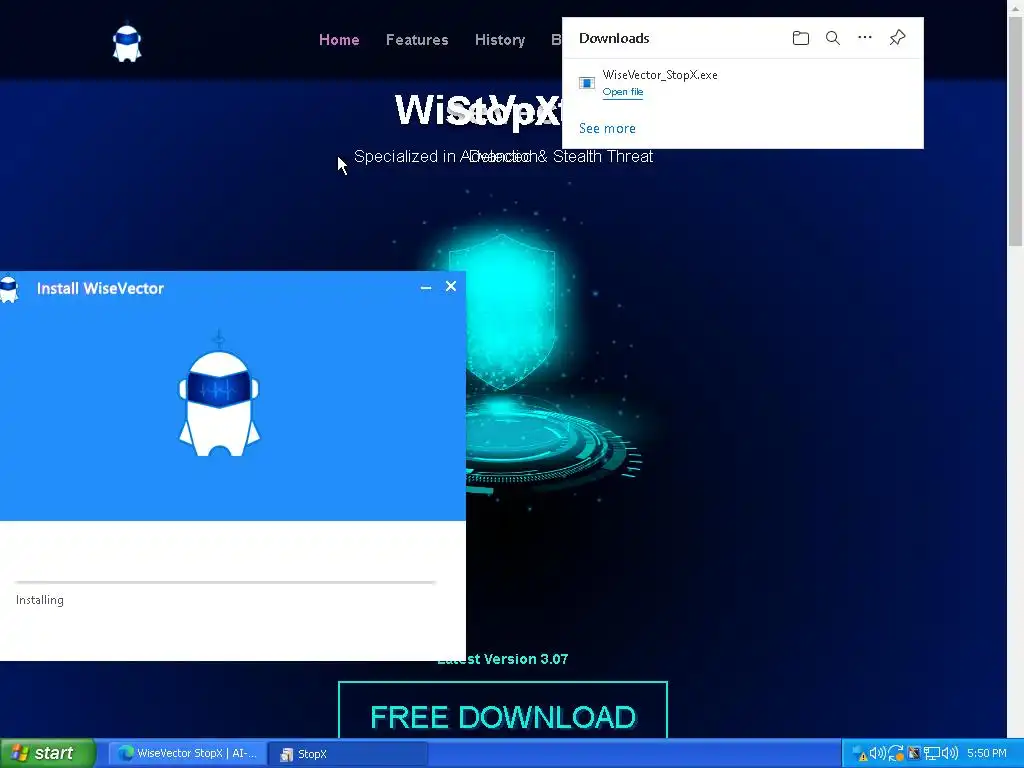The height and width of the screenshot is (768, 1024).
Task: Click the security warning shield tray icon
Action: click(x=861, y=754)
